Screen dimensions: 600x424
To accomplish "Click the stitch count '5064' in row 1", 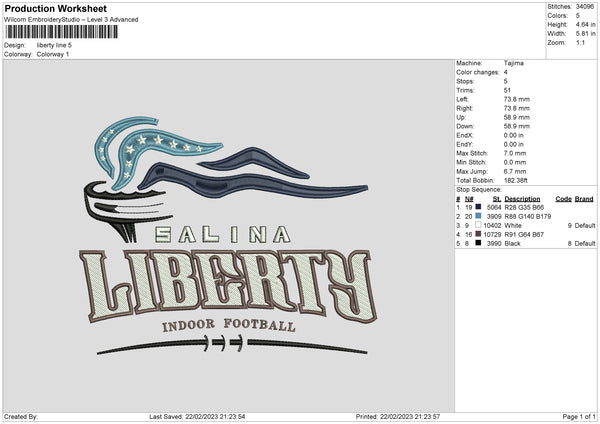I will click(494, 207).
